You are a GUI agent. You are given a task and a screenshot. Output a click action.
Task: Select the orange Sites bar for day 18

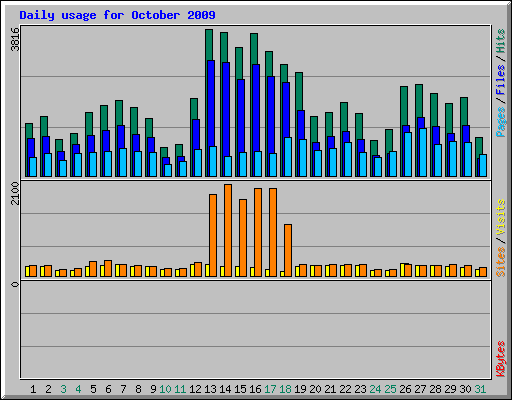[288, 250]
